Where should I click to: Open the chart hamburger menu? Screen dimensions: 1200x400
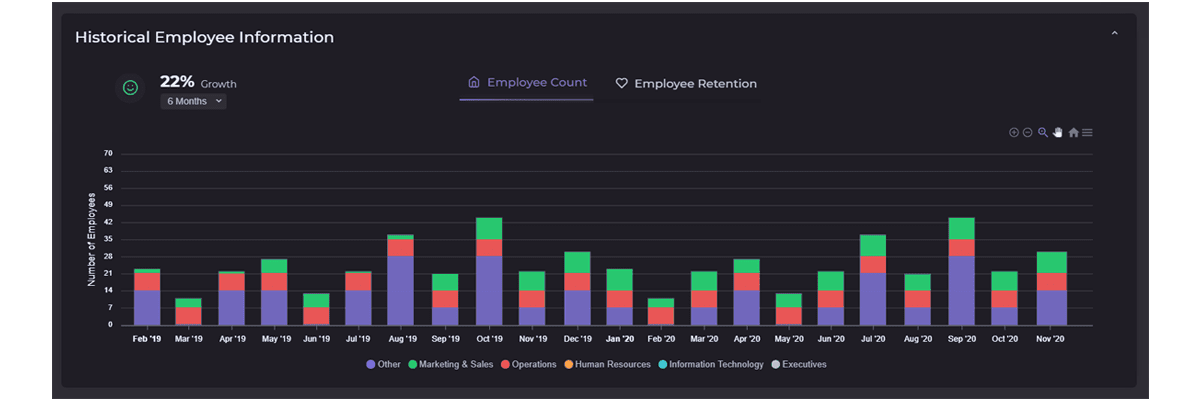tap(1087, 132)
